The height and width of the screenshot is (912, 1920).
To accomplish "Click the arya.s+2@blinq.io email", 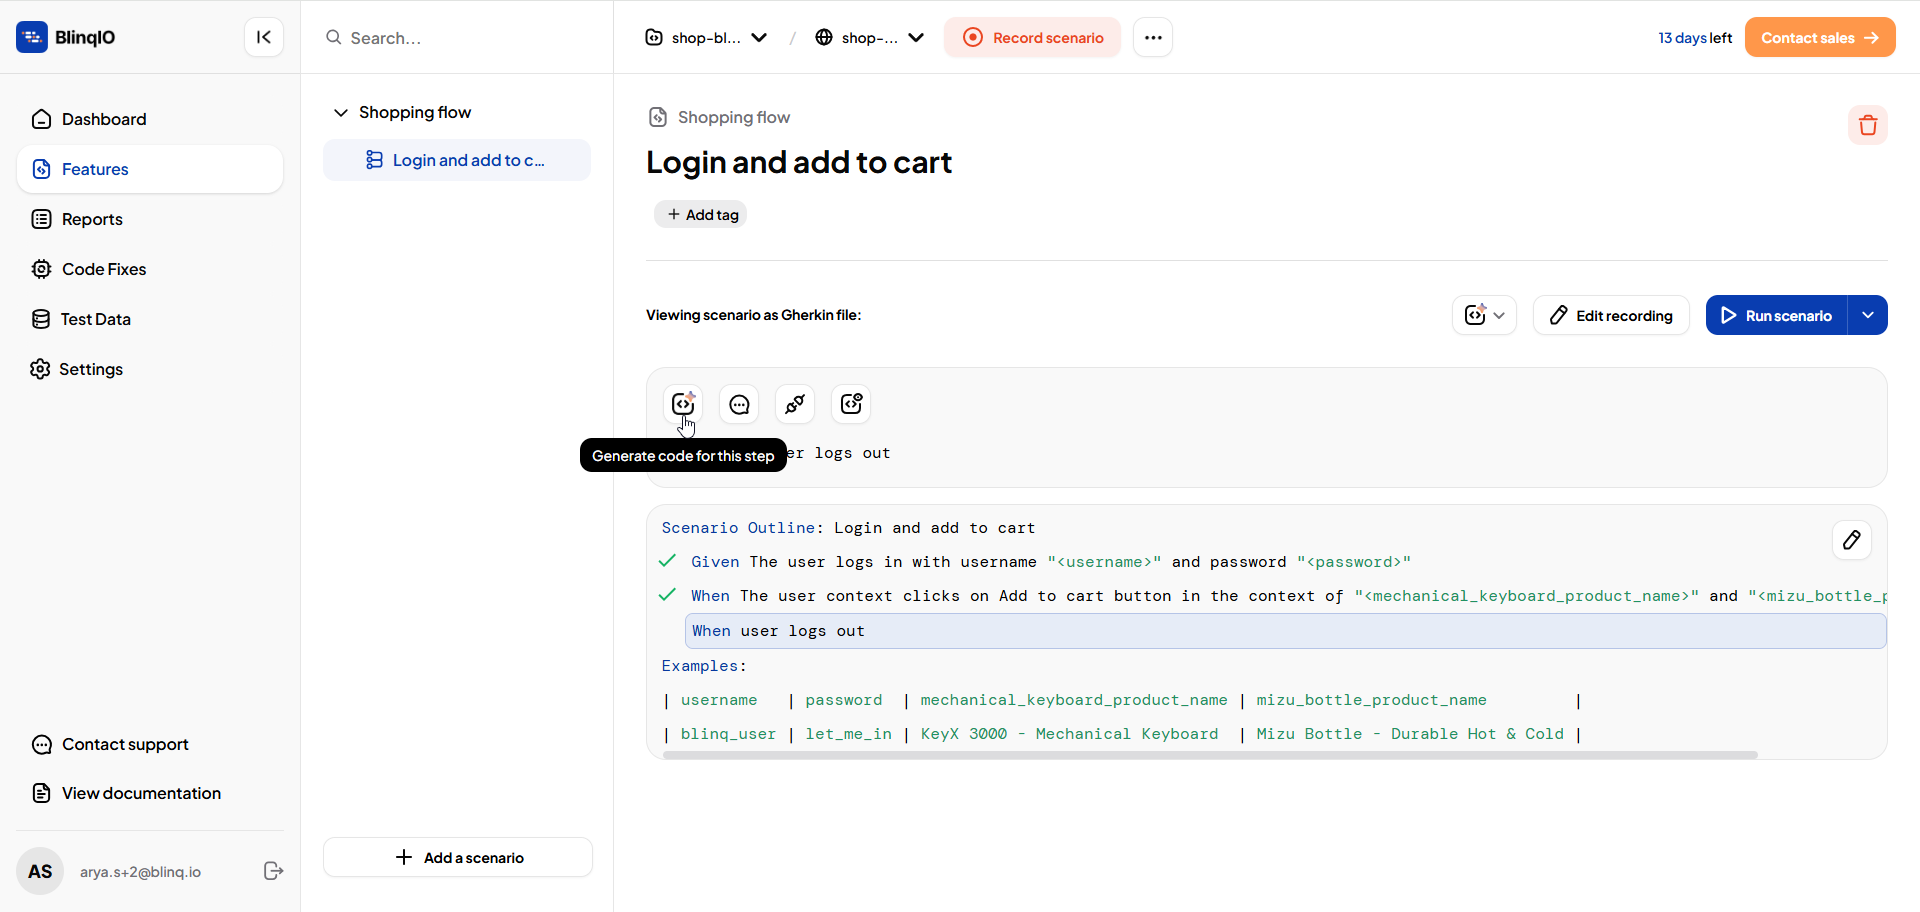I will (x=140, y=872).
